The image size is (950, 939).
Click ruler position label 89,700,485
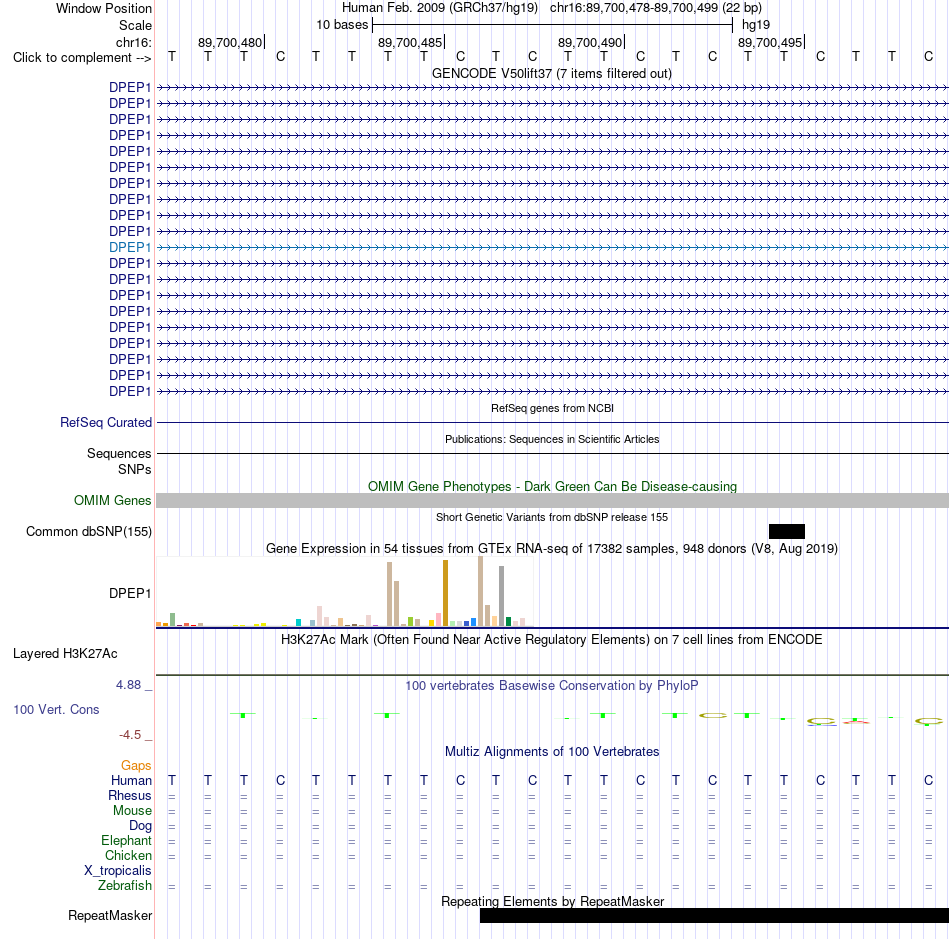point(410,42)
